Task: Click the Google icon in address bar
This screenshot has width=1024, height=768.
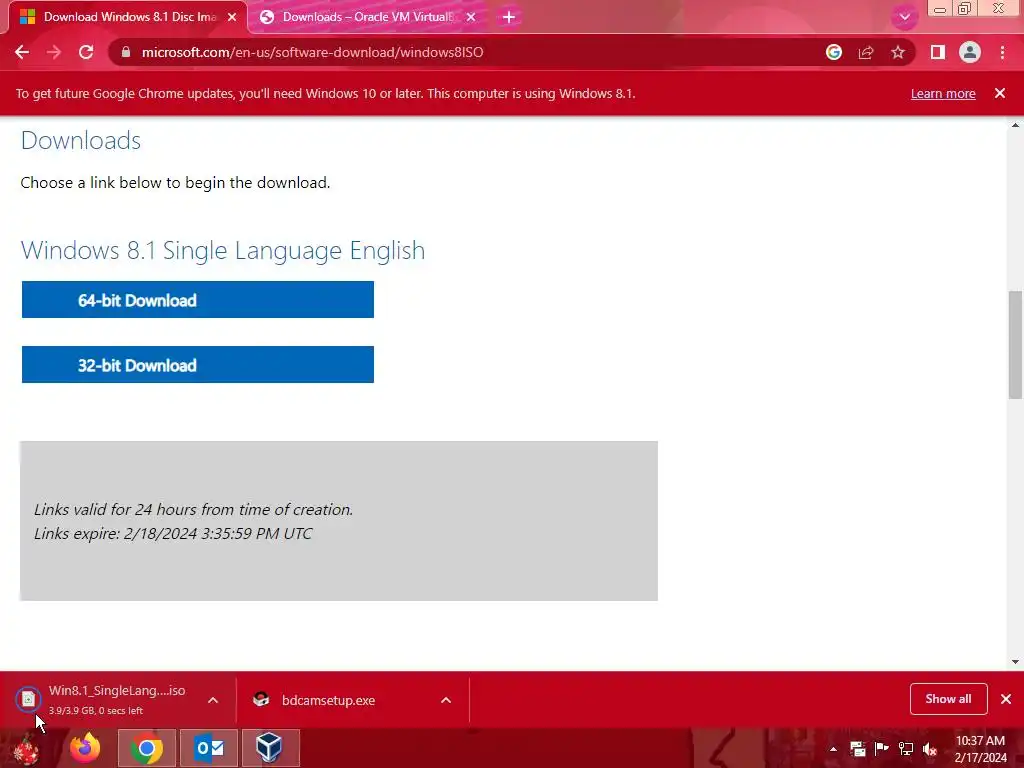Action: pyautogui.click(x=834, y=52)
